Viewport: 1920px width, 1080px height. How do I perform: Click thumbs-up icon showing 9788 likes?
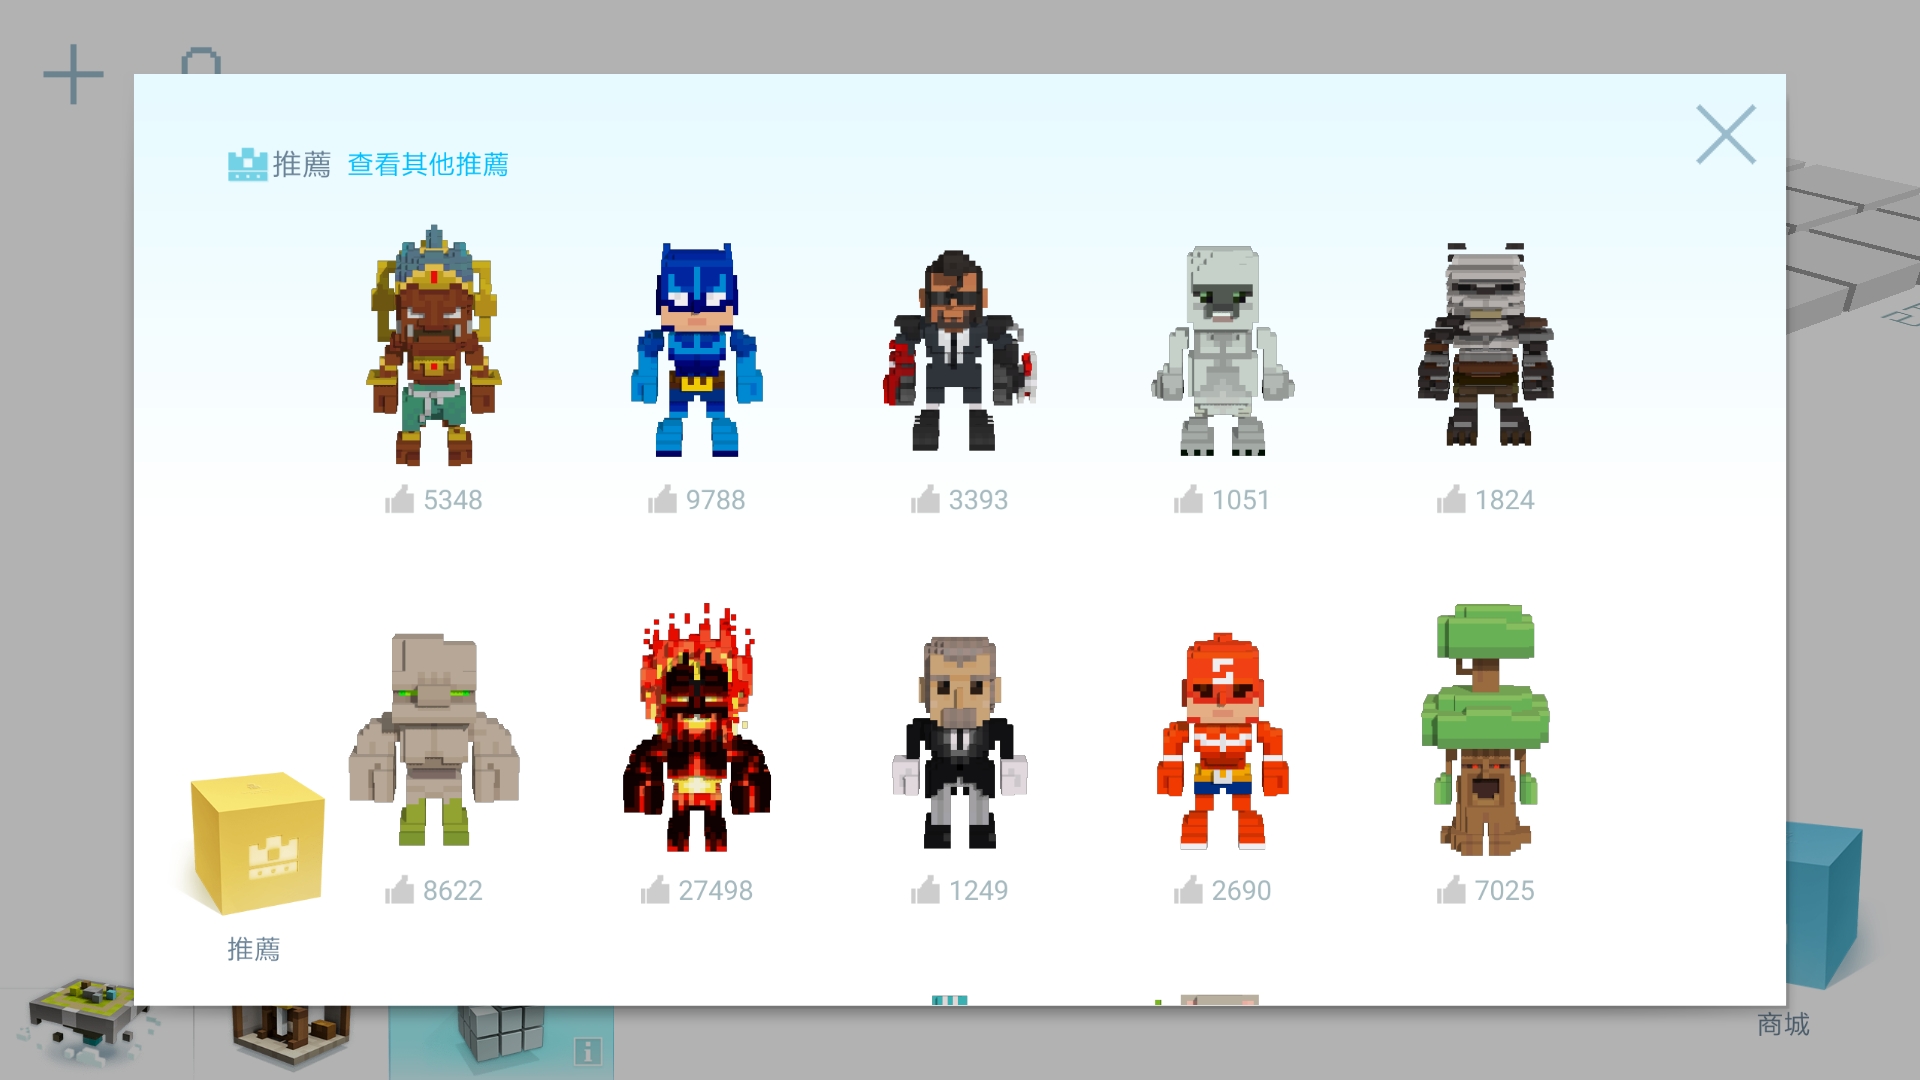point(662,499)
